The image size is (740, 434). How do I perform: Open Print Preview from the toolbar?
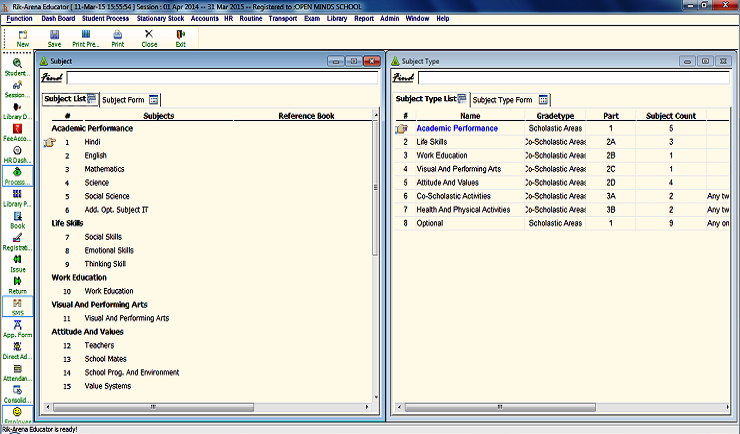click(85, 38)
